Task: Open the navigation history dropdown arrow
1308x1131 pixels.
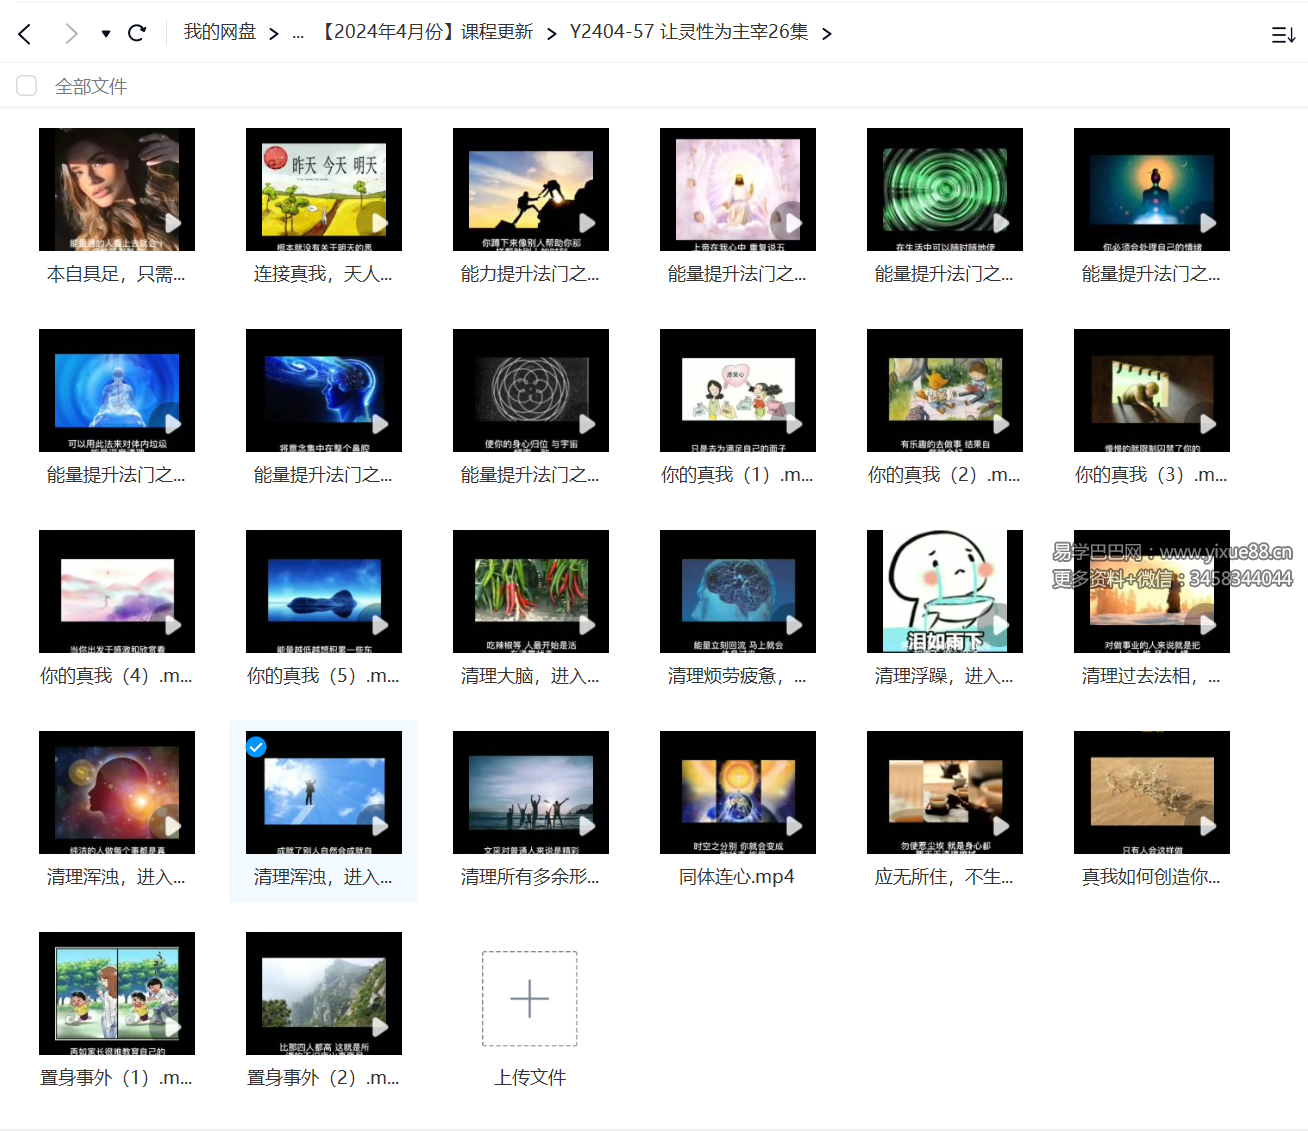Action: (x=106, y=34)
